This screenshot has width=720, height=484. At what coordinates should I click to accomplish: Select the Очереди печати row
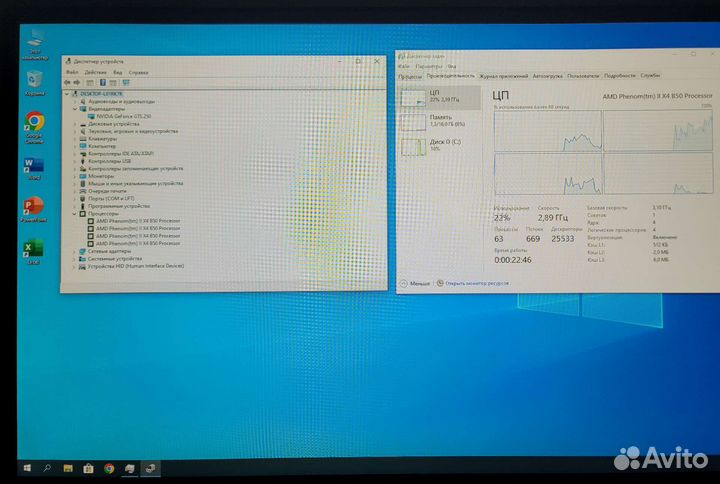coord(103,191)
